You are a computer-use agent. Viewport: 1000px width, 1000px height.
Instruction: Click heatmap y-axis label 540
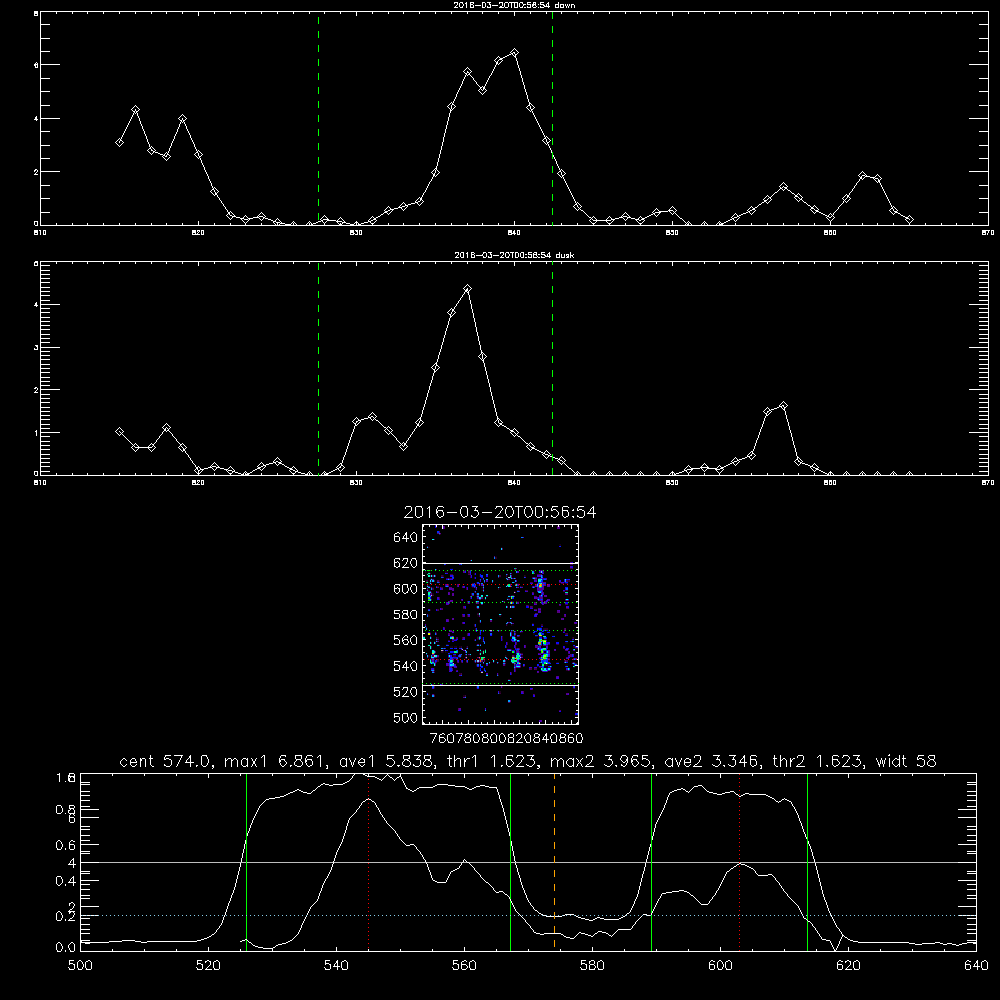pos(406,666)
